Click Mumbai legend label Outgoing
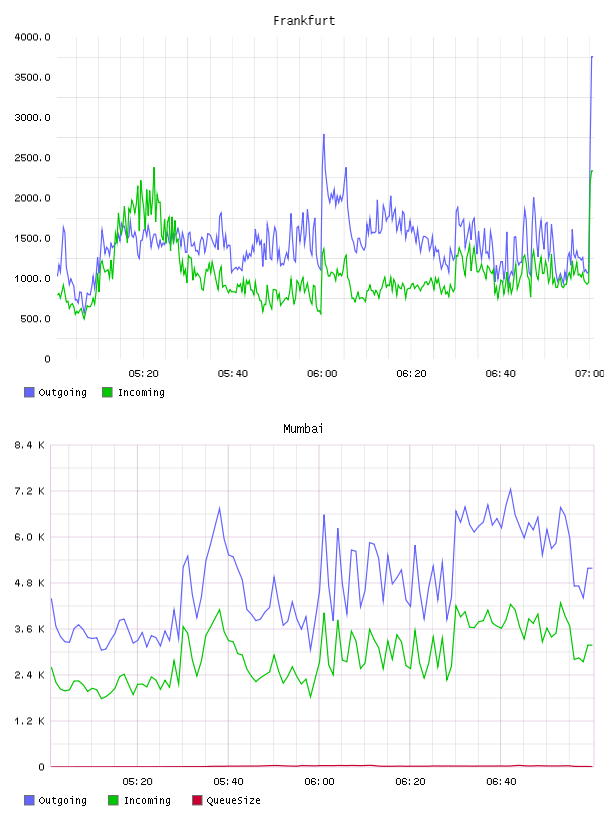Image resolution: width=608 pixels, height=816 pixels. (x=62, y=800)
